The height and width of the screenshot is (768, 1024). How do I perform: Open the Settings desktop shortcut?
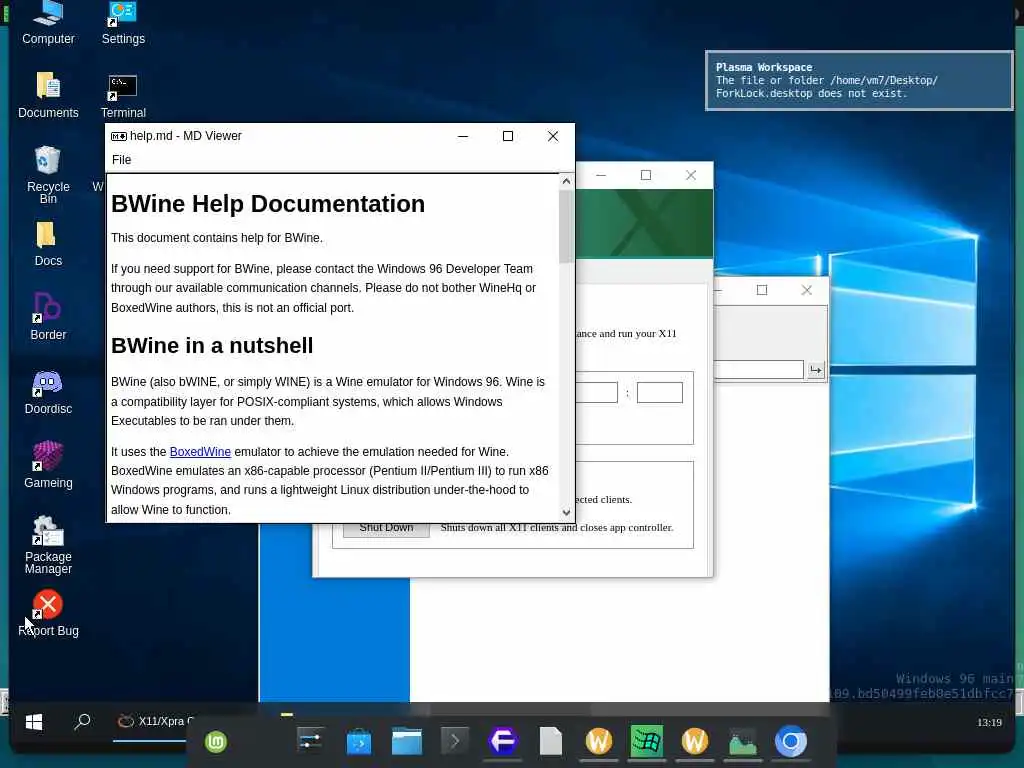tap(123, 25)
